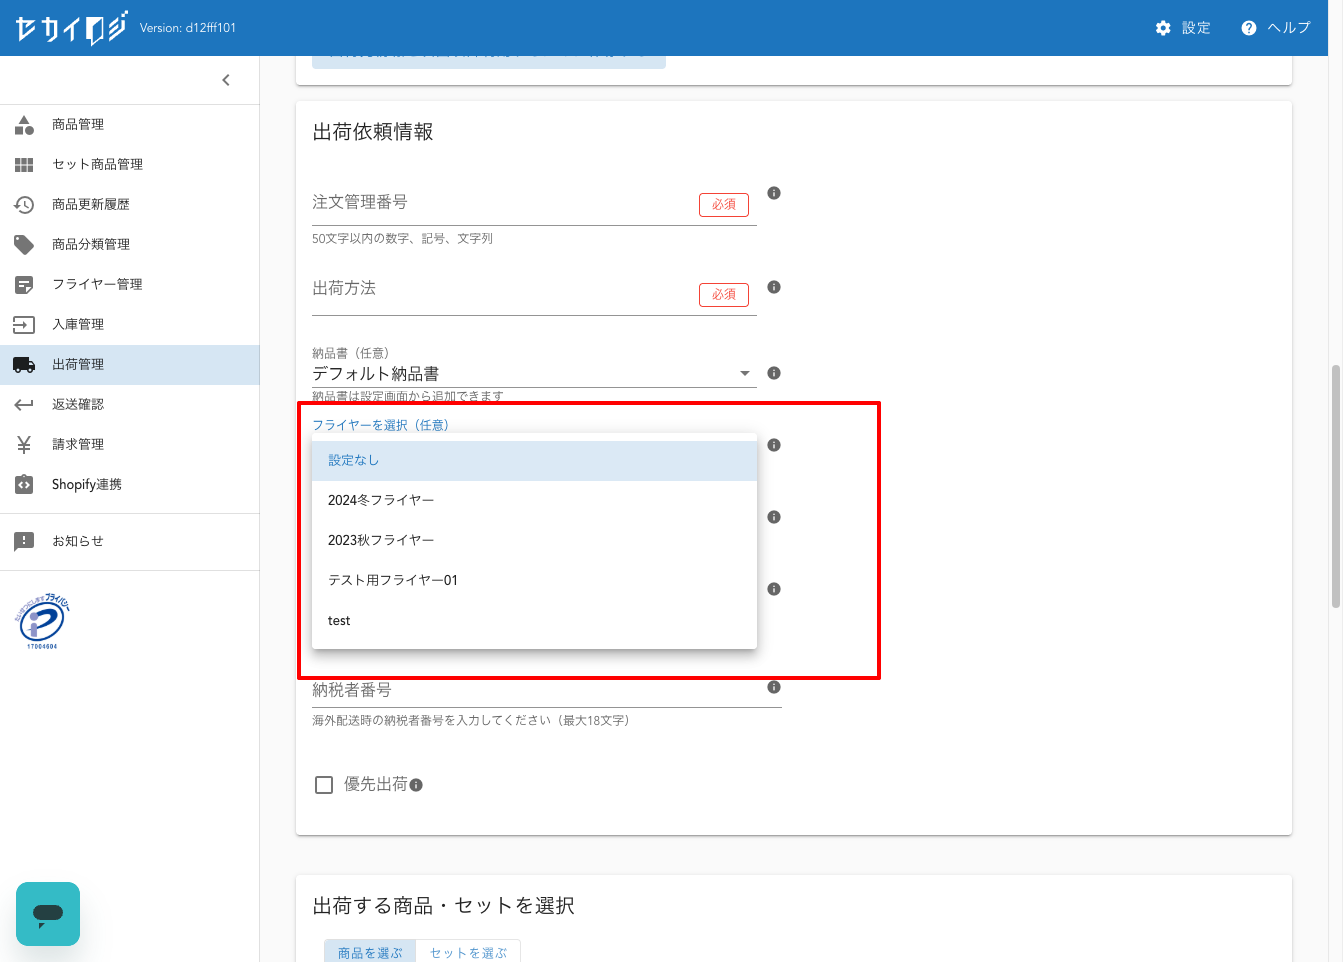Click the セカイロジ logo
The height and width of the screenshot is (962, 1343).
pos(71,28)
